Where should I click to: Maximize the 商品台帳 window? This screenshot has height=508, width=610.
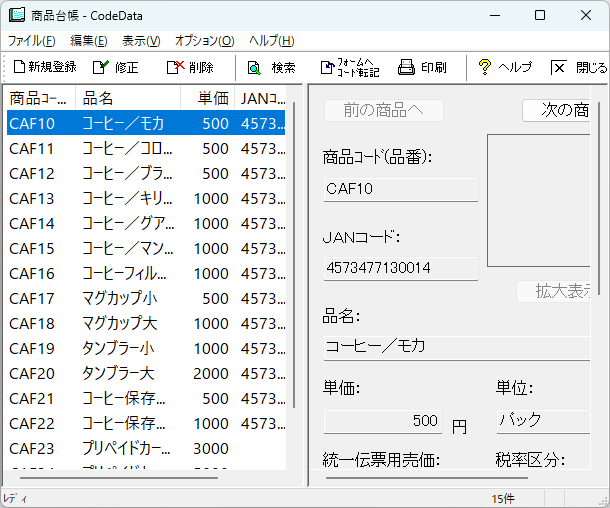[x=540, y=15]
